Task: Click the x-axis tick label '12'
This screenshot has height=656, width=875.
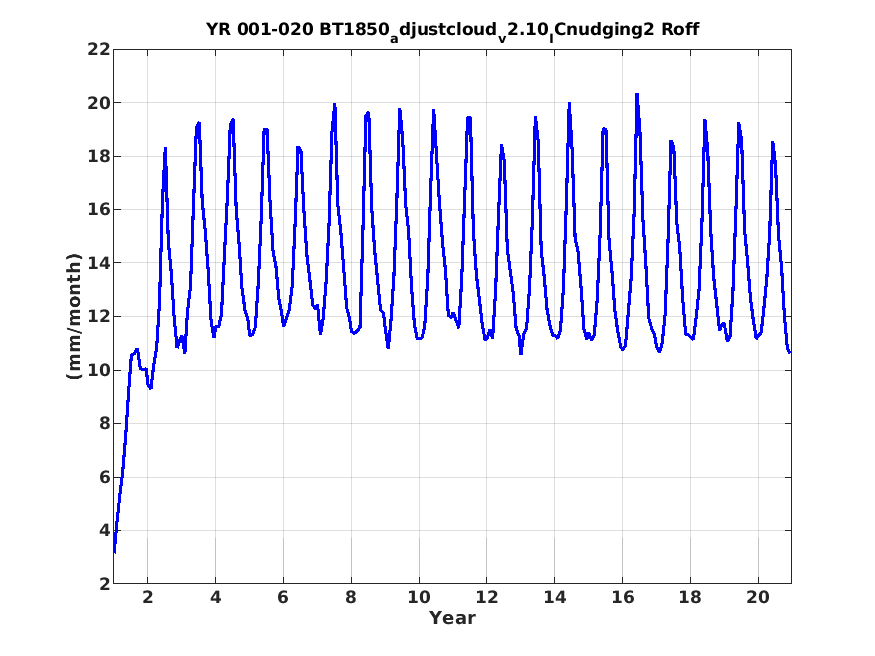Action: (x=487, y=597)
